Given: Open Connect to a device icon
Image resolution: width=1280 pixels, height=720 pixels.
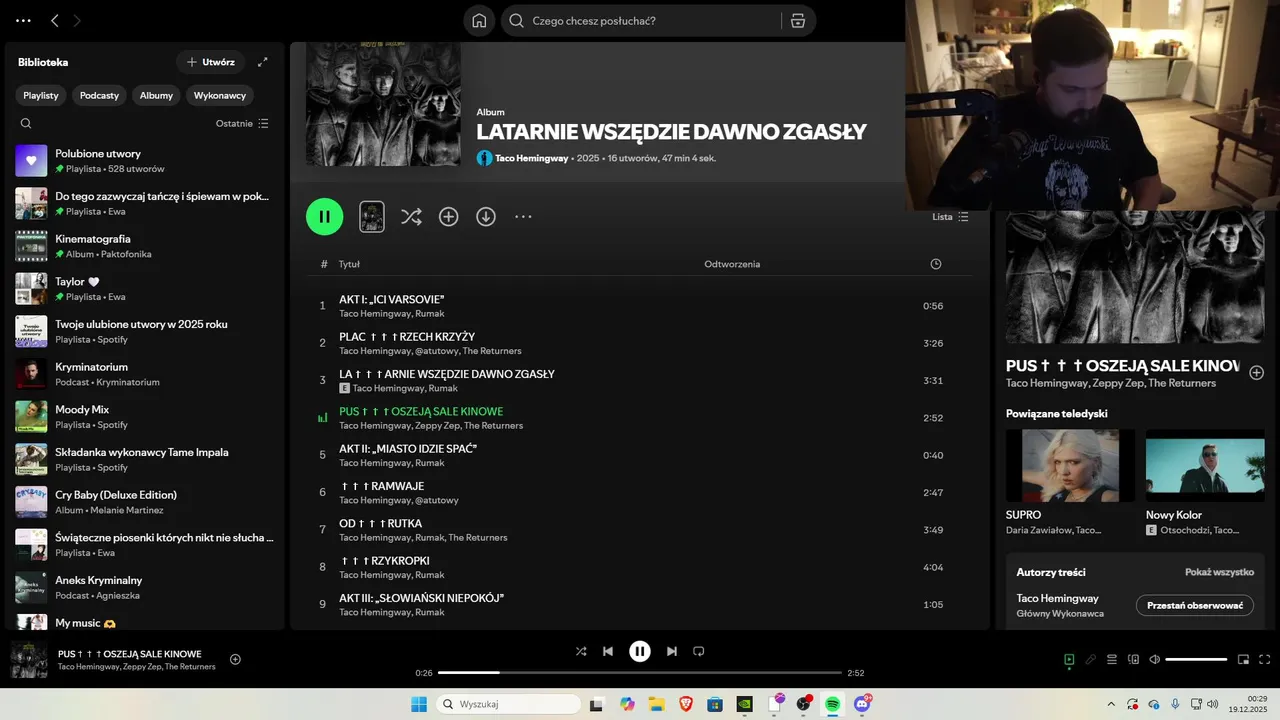Looking at the screenshot, I should [x=1133, y=659].
